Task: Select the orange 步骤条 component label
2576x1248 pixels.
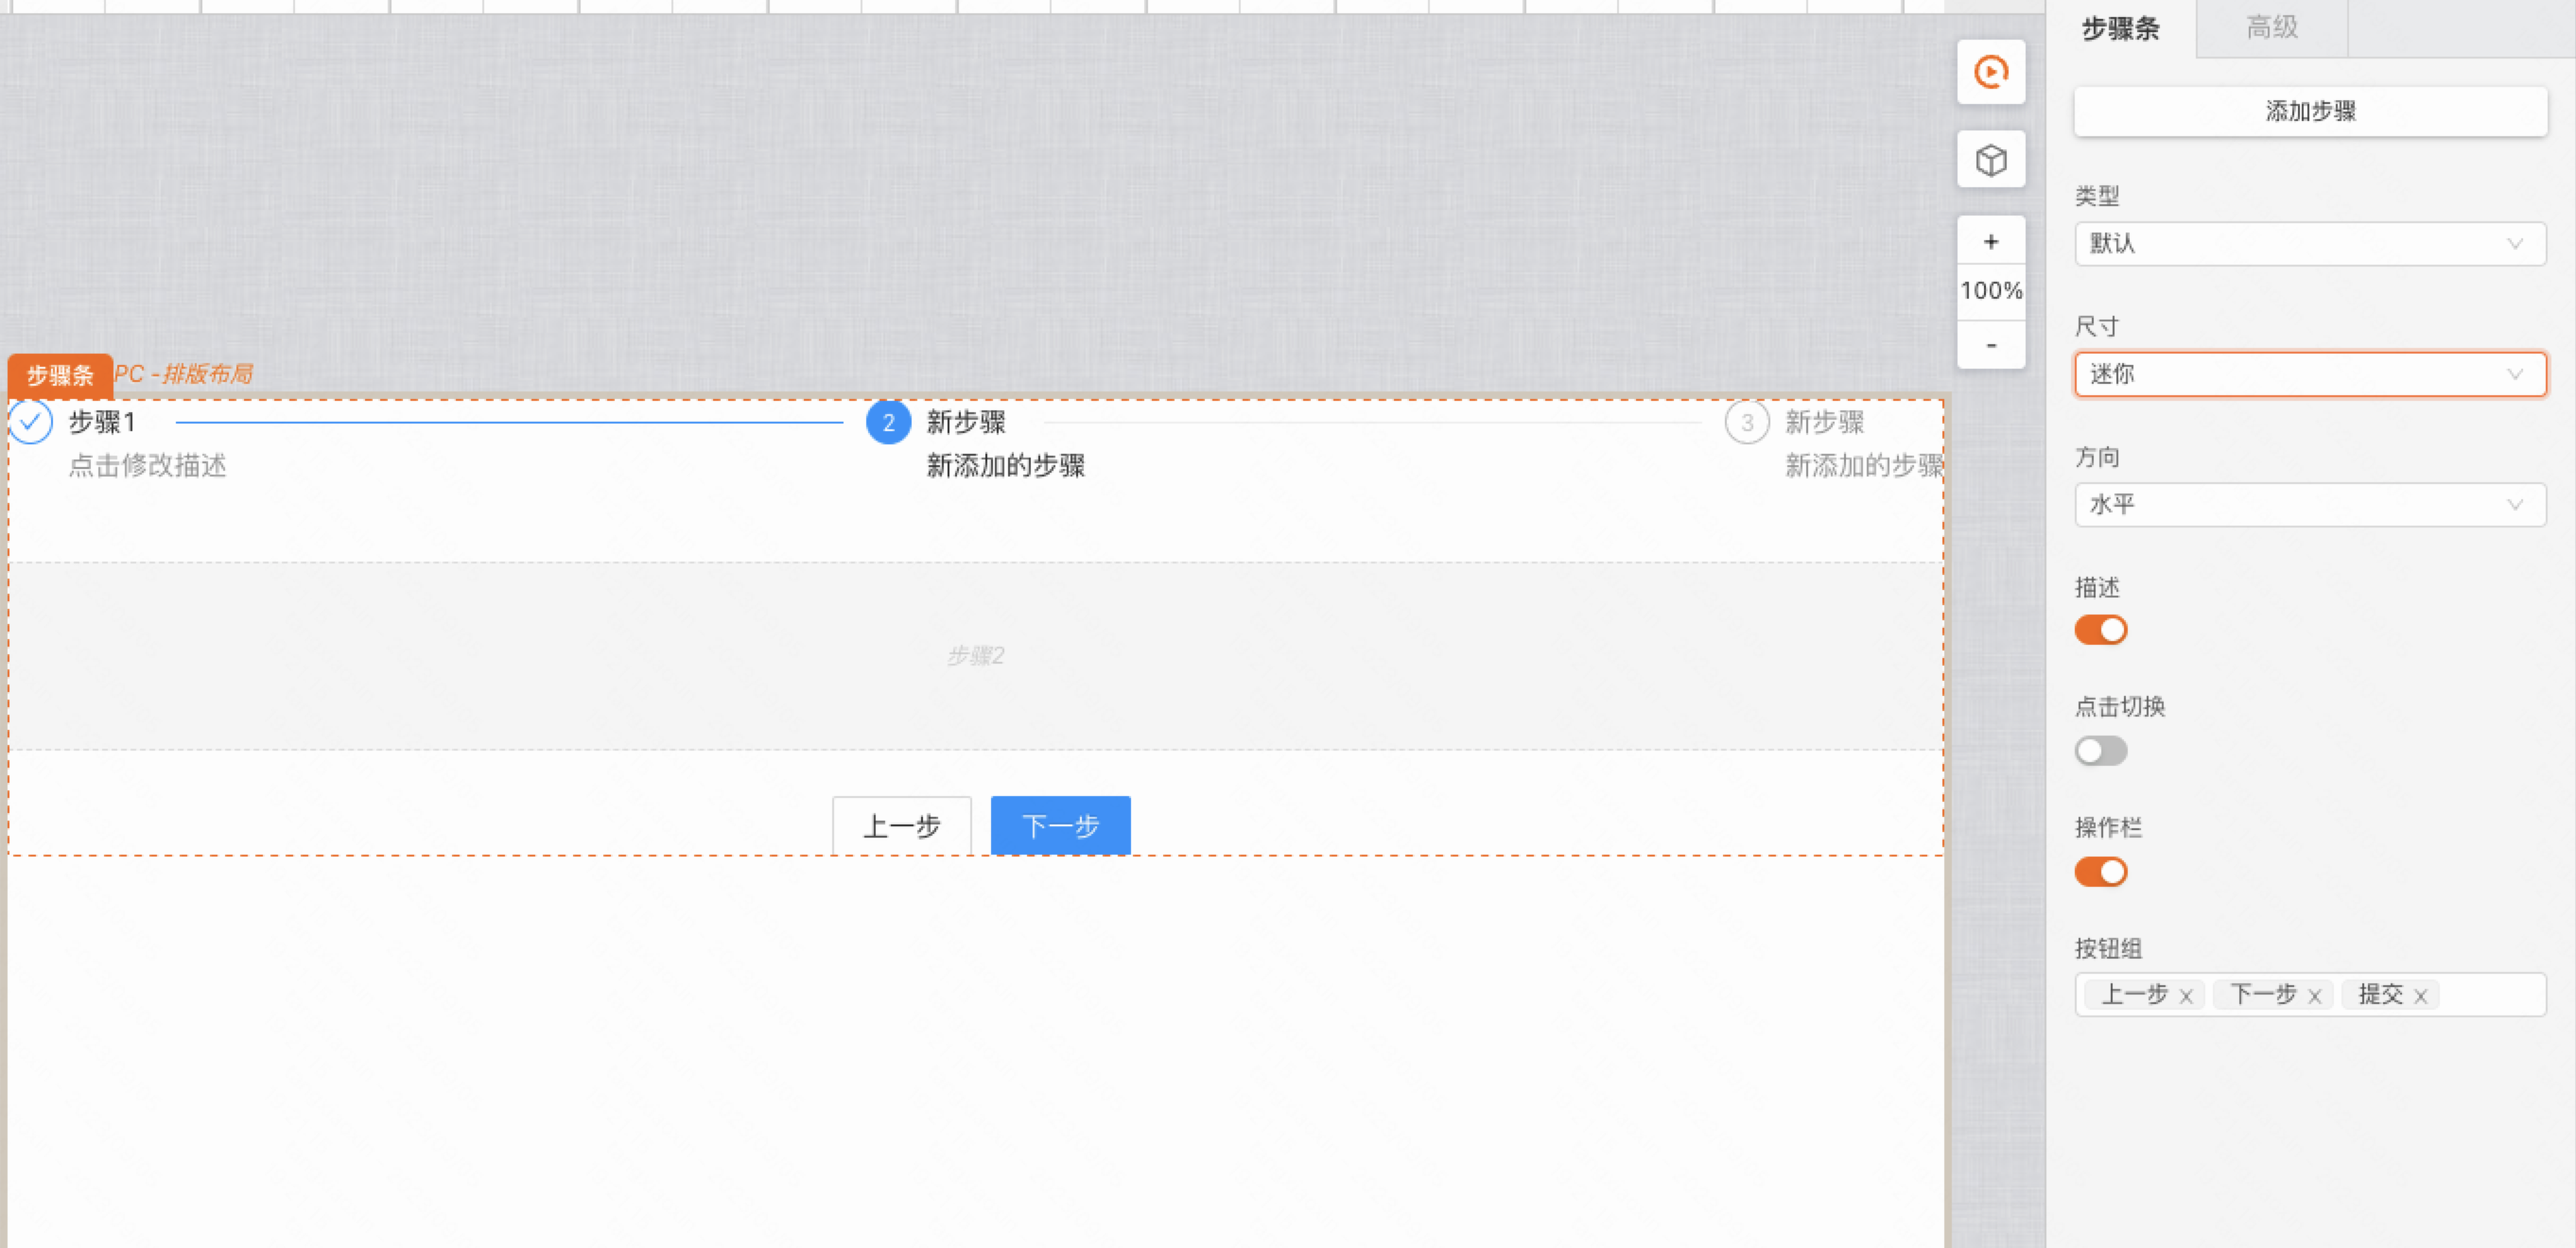Action: pos(59,375)
